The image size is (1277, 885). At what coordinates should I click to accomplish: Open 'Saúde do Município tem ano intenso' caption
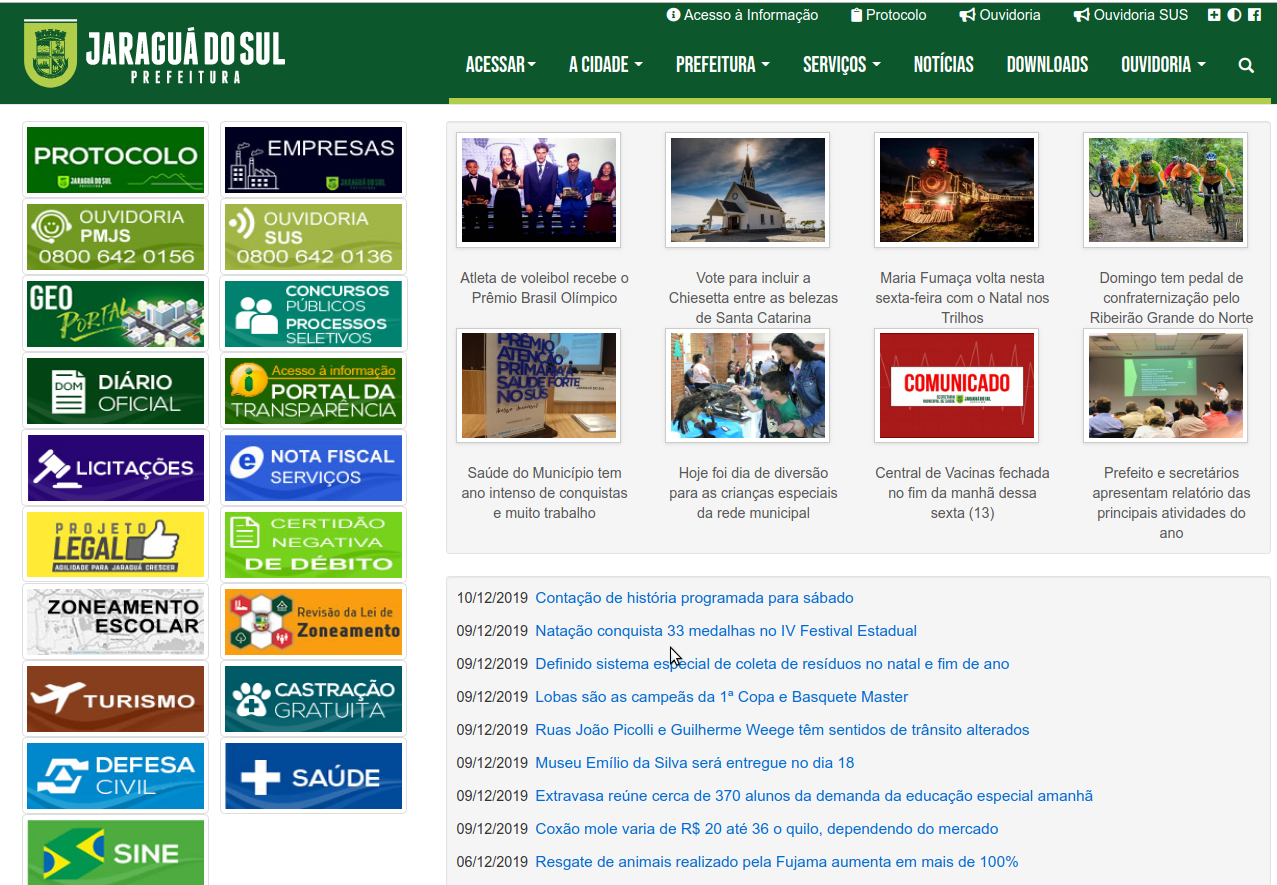544,493
